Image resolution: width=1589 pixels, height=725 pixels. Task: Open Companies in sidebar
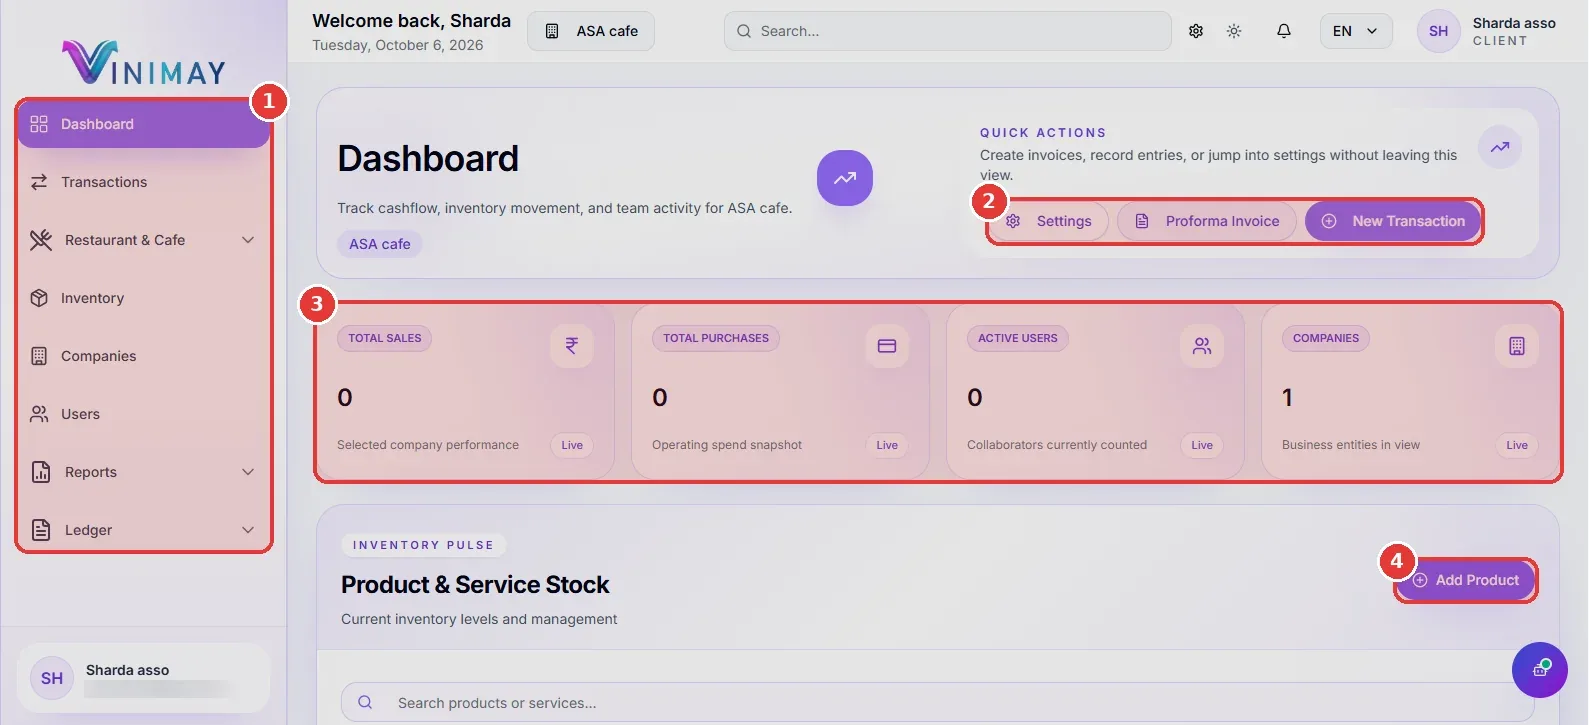[144, 356]
